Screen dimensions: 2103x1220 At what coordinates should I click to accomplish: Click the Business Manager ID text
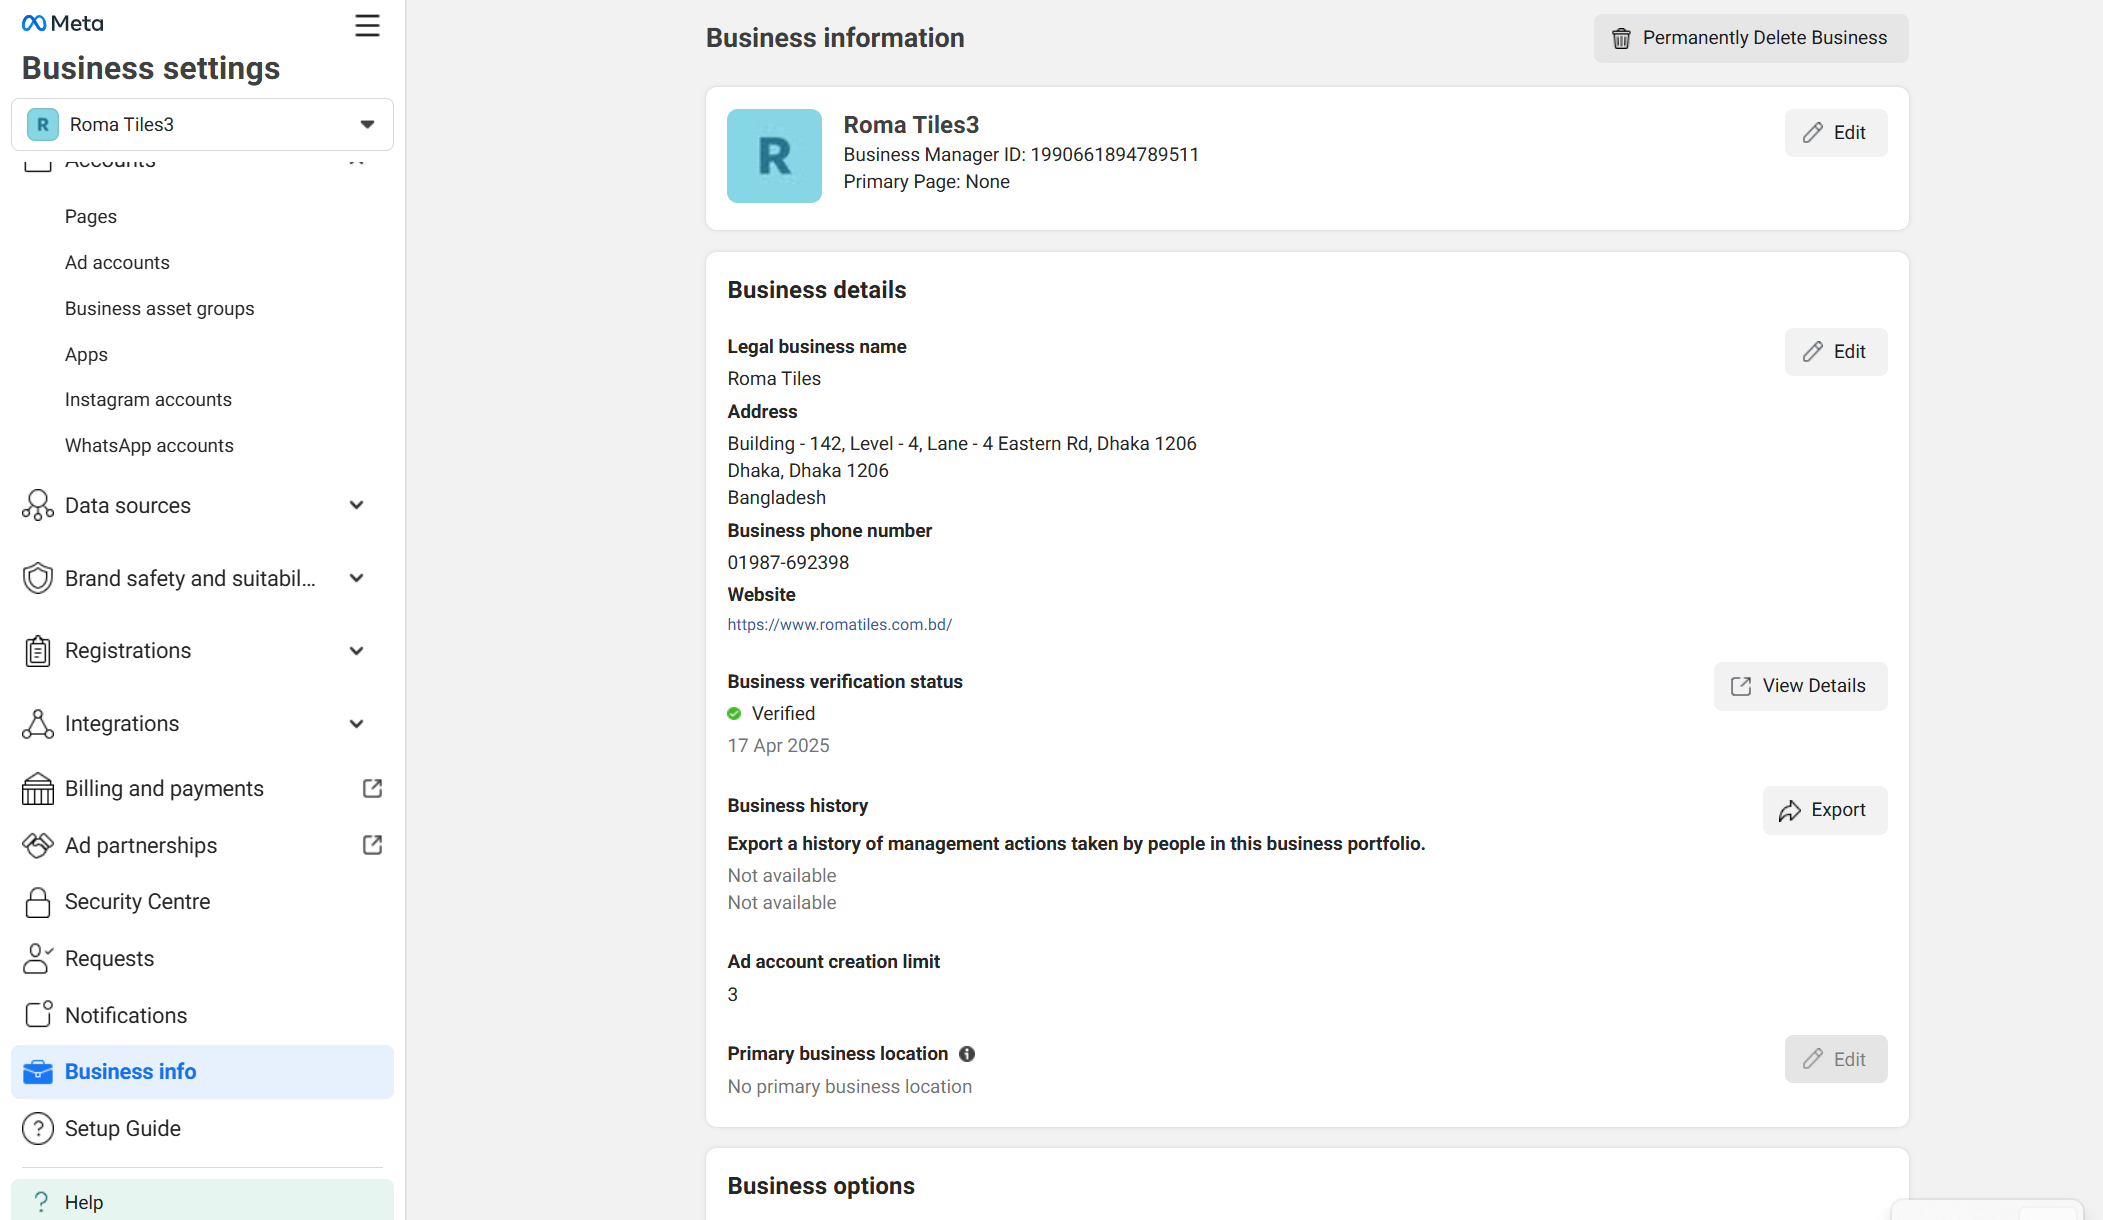pos(1021,155)
